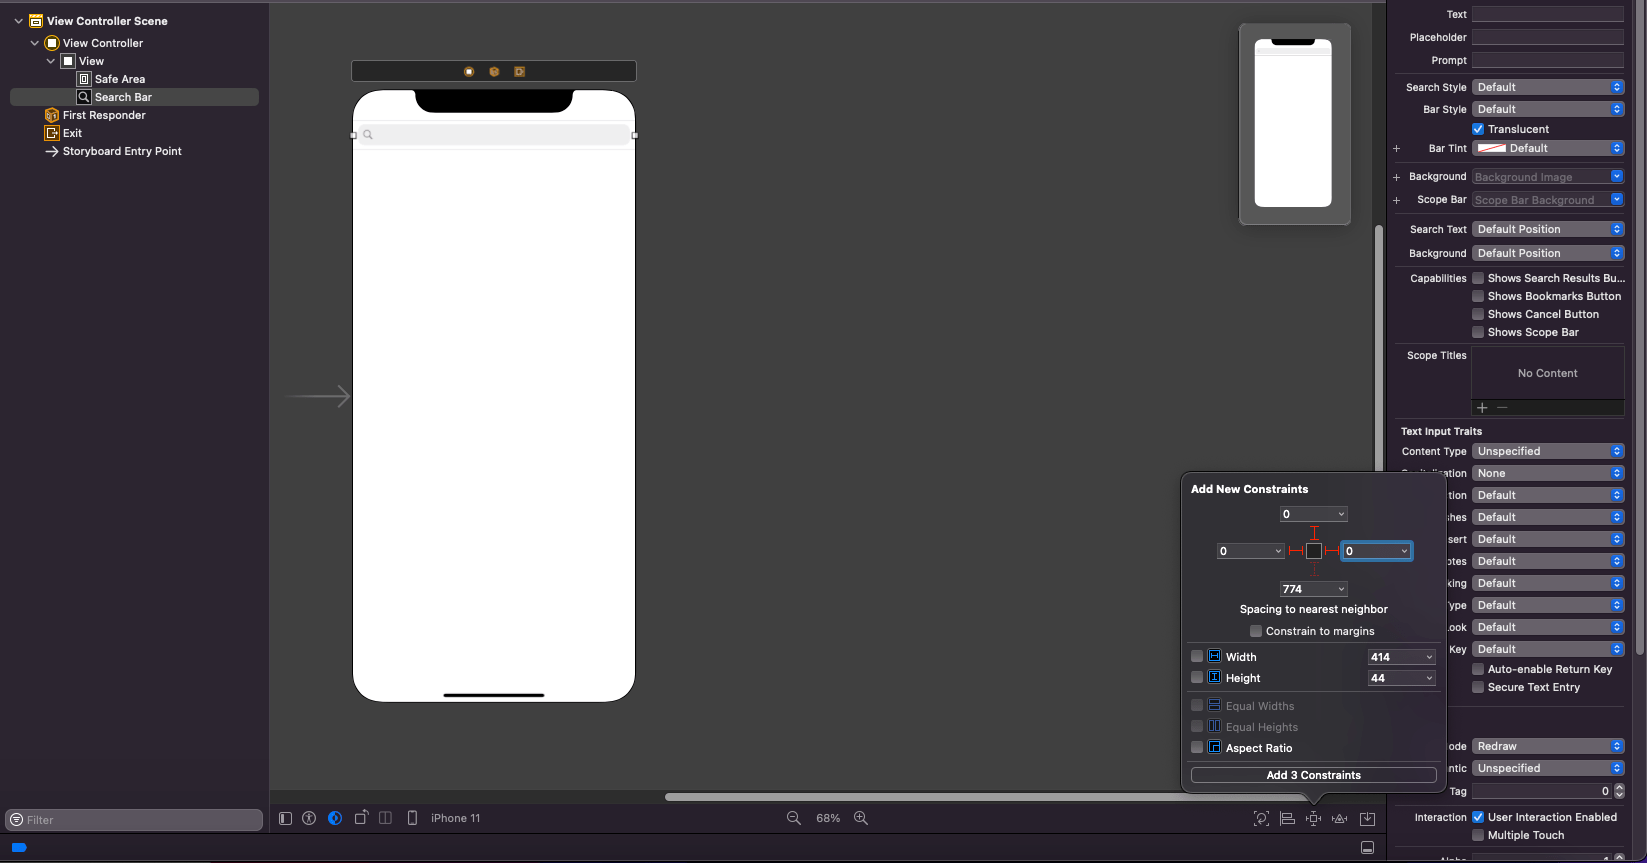
Task: Click the 68% zoom level
Action: click(828, 818)
